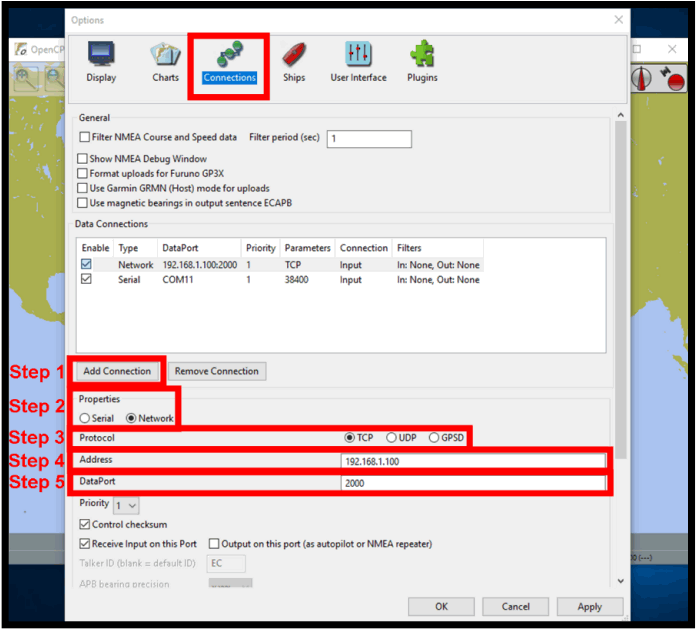Select the TCP protocol
This screenshot has width=699, height=631.
click(359, 438)
